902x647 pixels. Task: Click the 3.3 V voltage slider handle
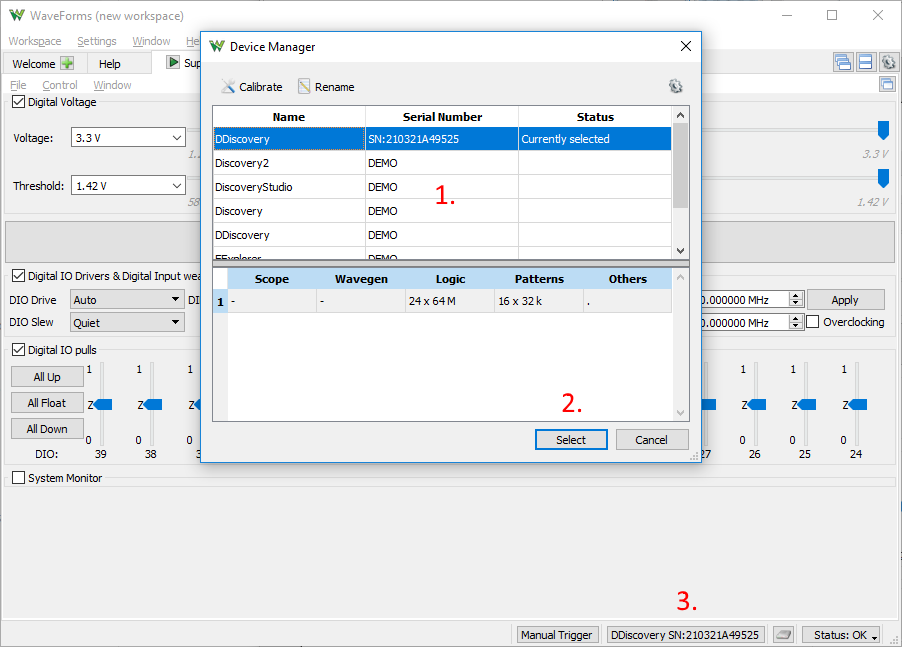tap(883, 130)
